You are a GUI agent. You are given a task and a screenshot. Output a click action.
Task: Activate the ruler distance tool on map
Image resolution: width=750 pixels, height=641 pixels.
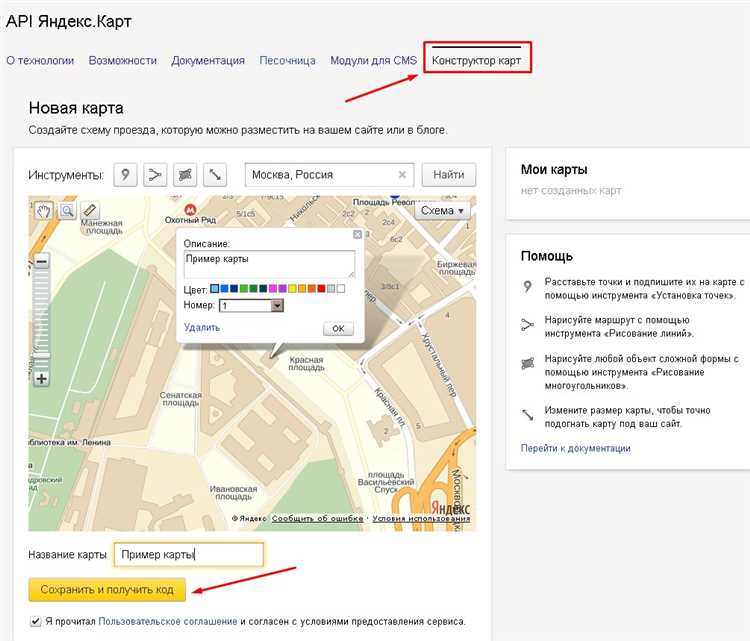(x=89, y=210)
